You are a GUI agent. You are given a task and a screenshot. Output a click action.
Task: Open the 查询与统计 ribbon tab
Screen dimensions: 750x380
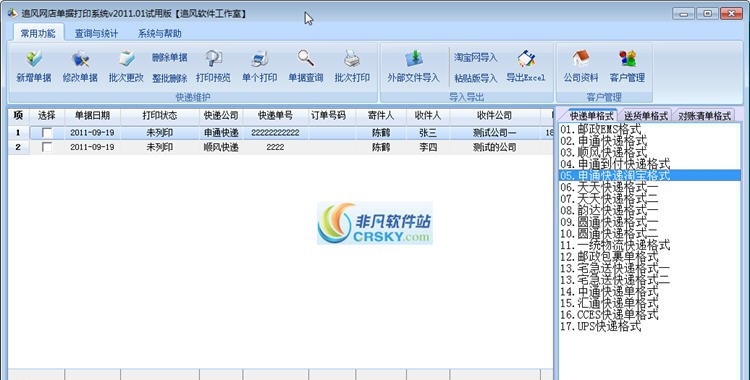[x=96, y=34]
